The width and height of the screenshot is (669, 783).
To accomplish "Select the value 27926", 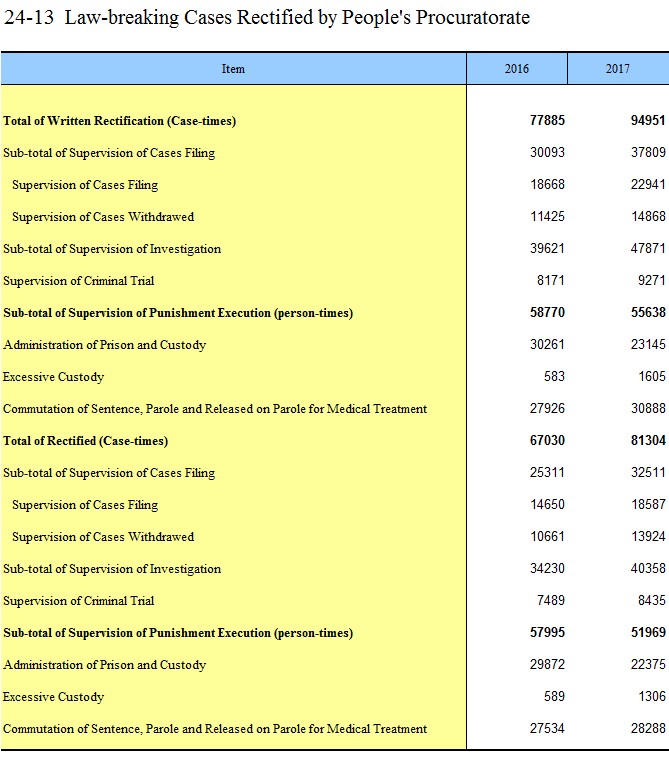I will pyautogui.click(x=547, y=408).
